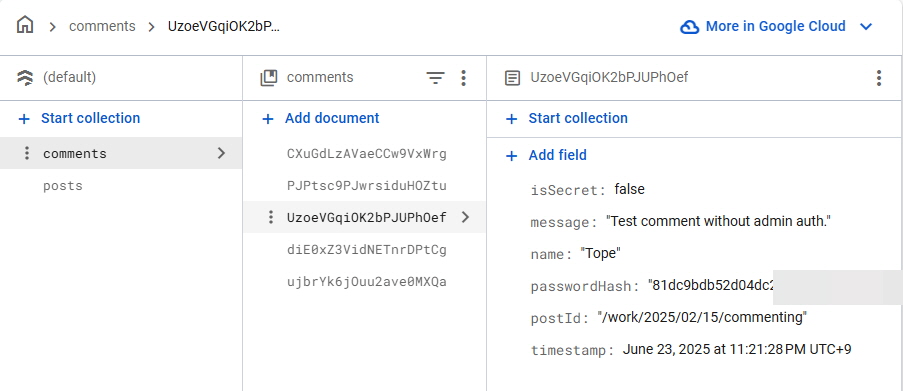Click Add document
Viewport: 903px width, 391px height.
tap(320, 118)
